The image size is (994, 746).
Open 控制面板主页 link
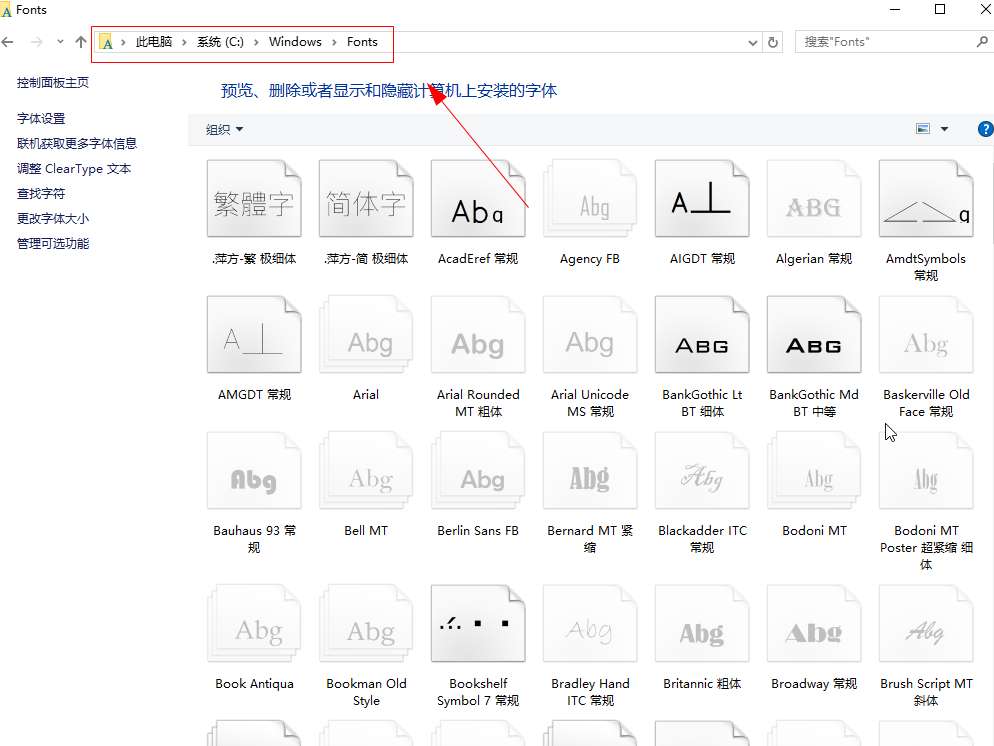tap(53, 82)
